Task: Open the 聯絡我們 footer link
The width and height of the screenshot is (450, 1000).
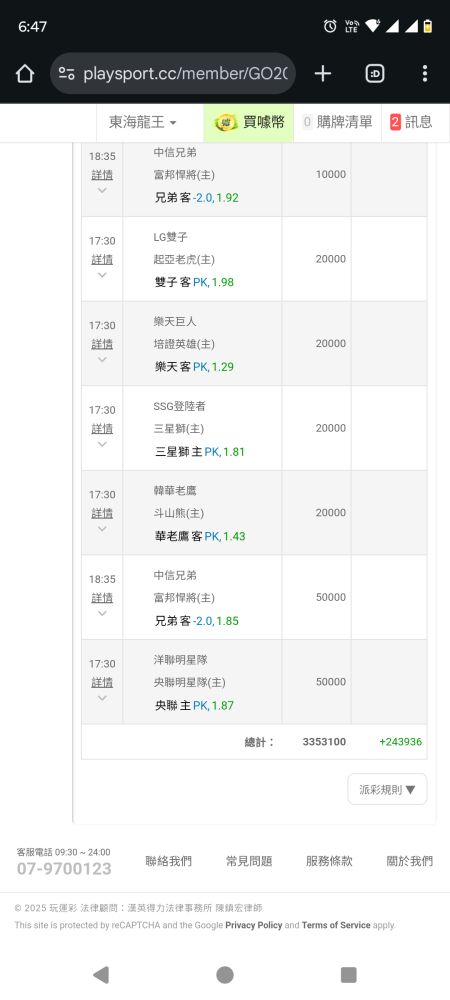Action: click(x=168, y=861)
